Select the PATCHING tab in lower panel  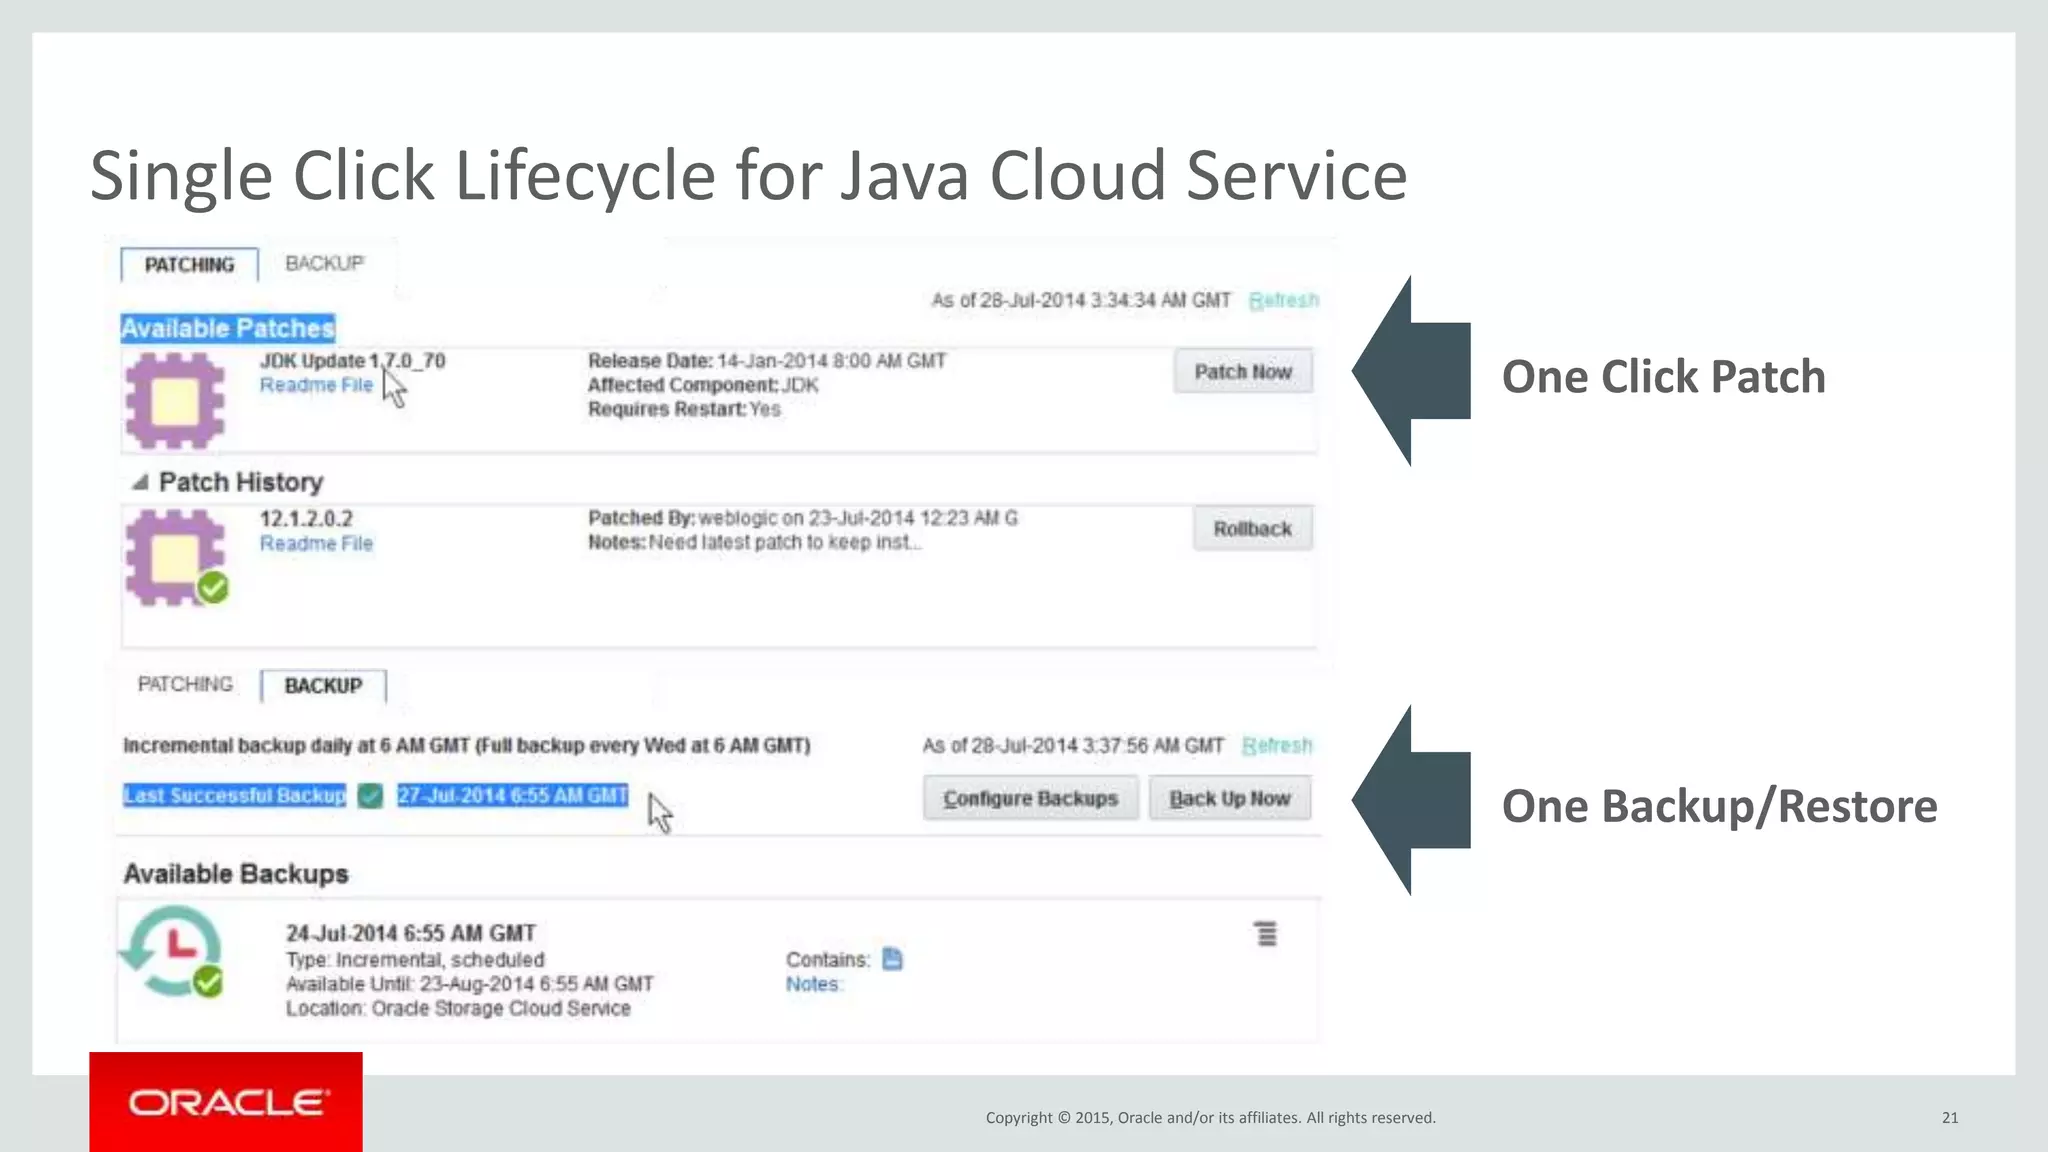click(x=185, y=684)
